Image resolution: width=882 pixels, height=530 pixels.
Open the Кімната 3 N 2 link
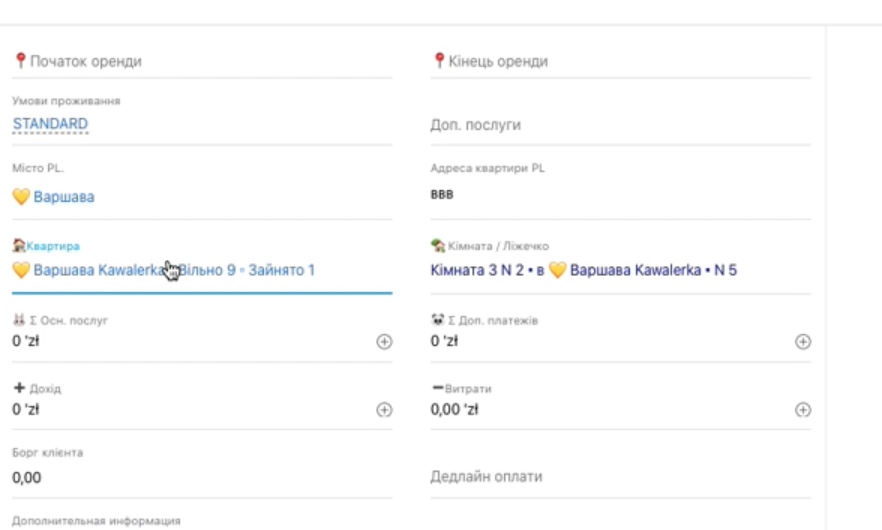coord(470,270)
